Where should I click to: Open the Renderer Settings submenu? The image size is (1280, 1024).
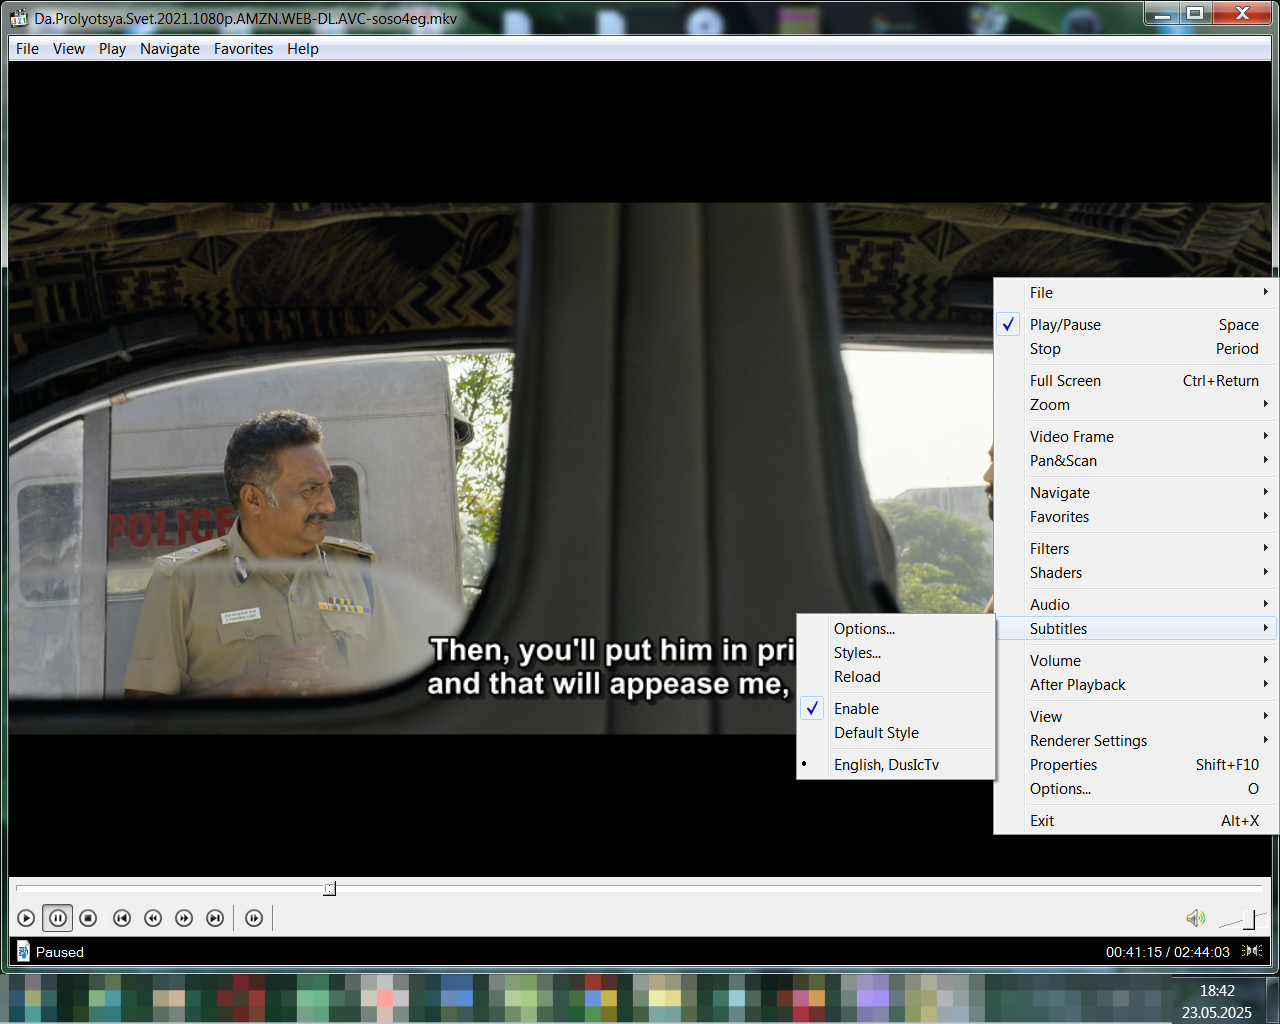tap(1088, 741)
